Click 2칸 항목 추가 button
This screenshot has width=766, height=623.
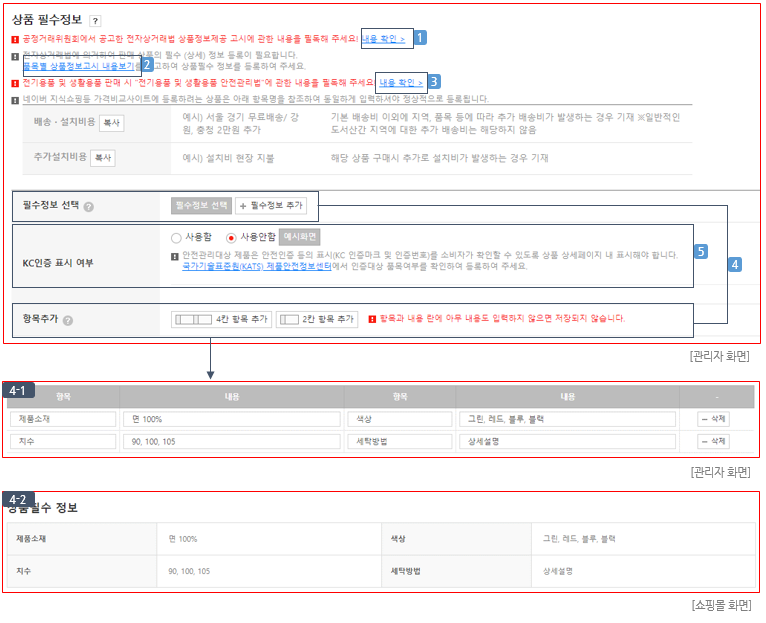tap(317, 320)
